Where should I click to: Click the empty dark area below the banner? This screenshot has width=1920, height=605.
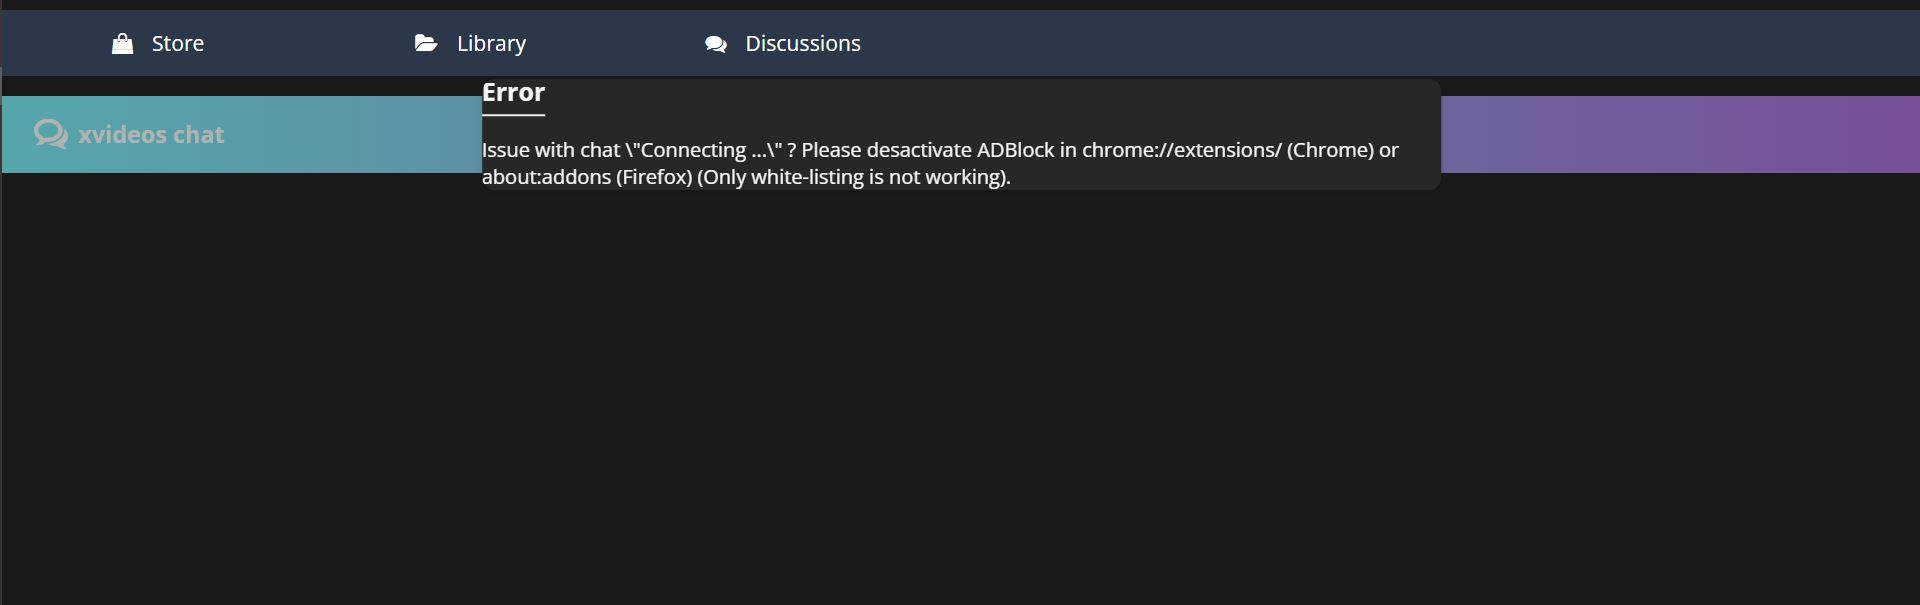tap(960, 400)
